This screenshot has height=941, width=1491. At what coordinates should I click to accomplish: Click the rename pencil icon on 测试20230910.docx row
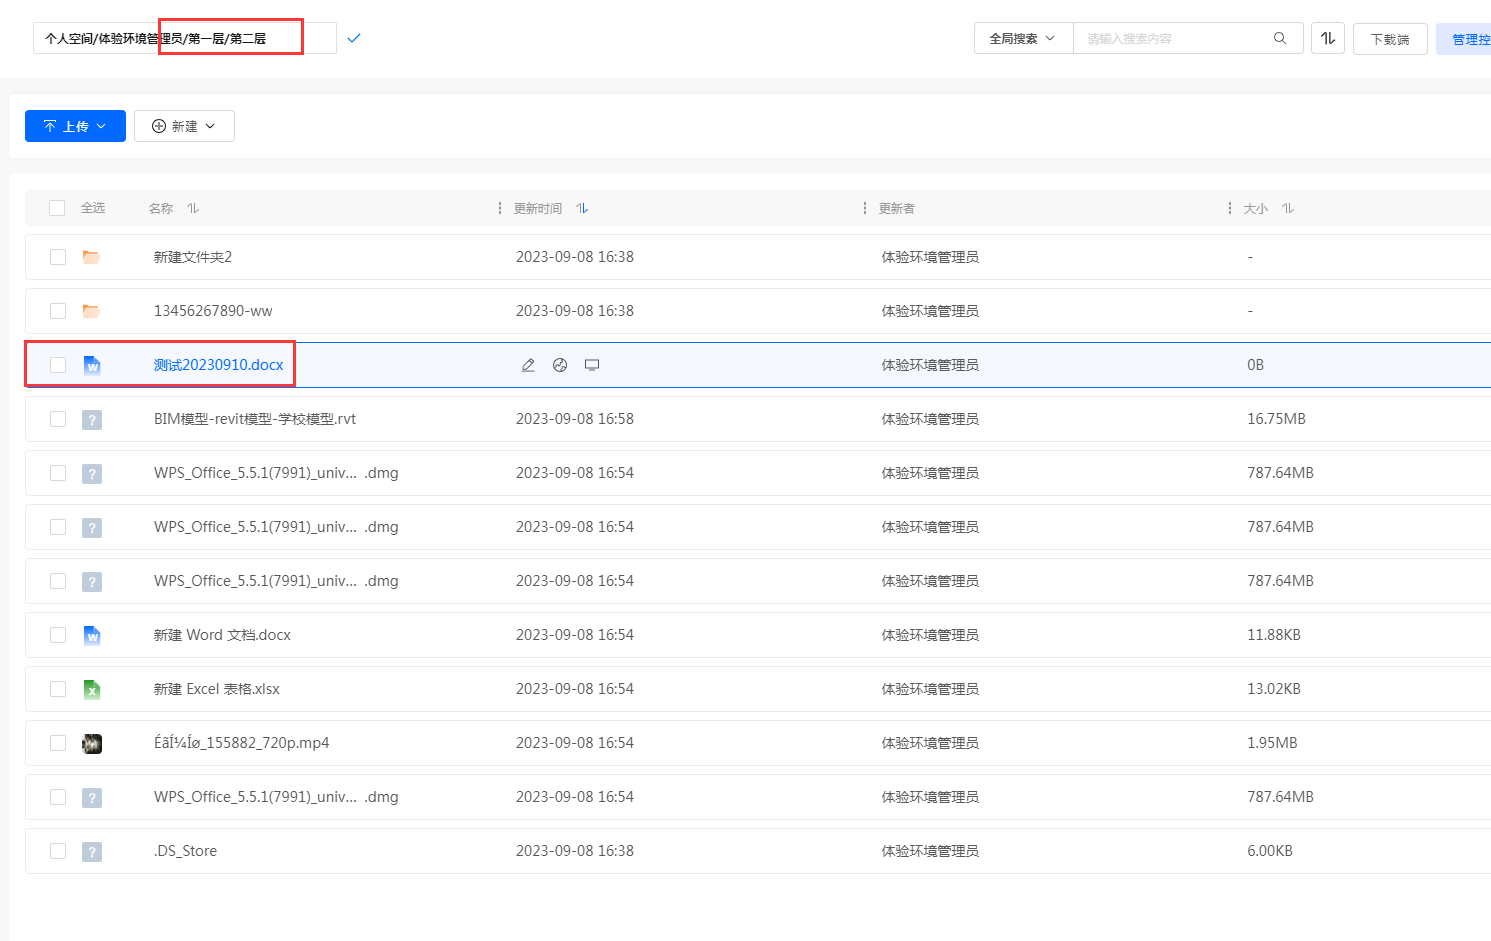[528, 365]
